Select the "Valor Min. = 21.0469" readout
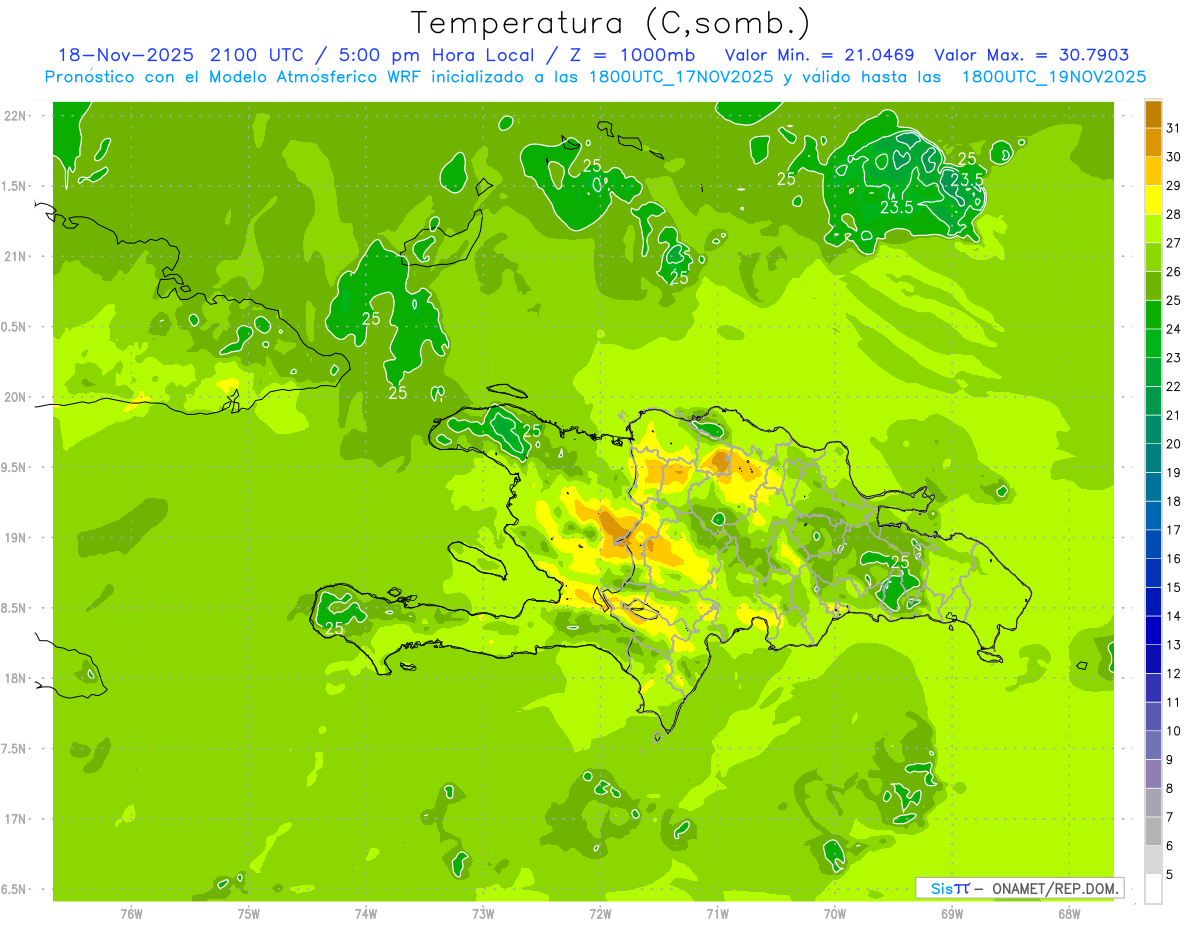This screenshot has height=927, width=1200. pyautogui.click(x=819, y=56)
